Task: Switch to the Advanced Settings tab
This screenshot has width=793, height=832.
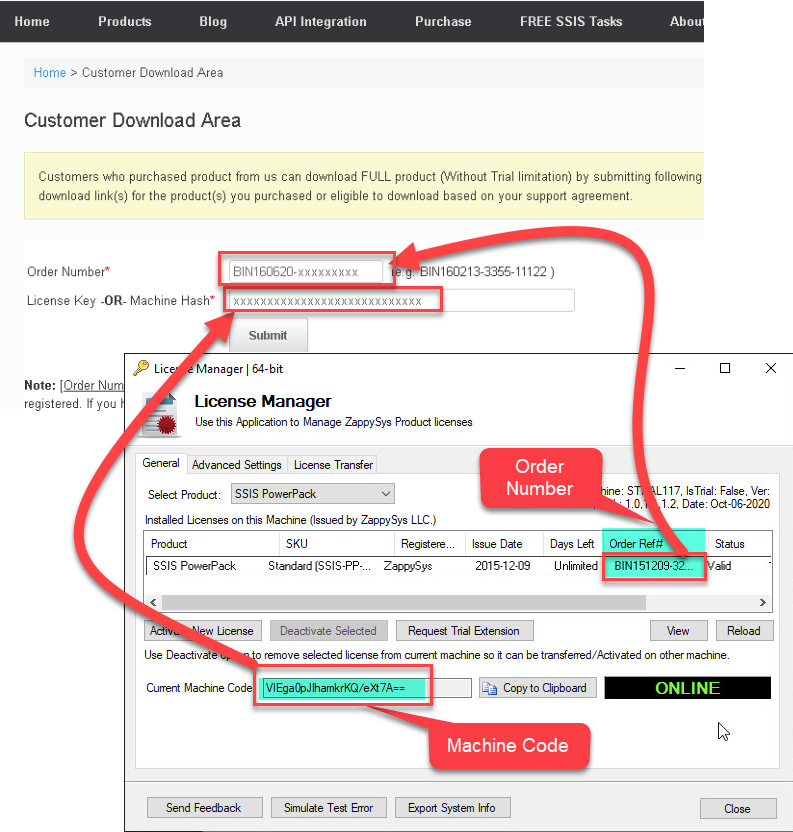Action: pos(237,465)
